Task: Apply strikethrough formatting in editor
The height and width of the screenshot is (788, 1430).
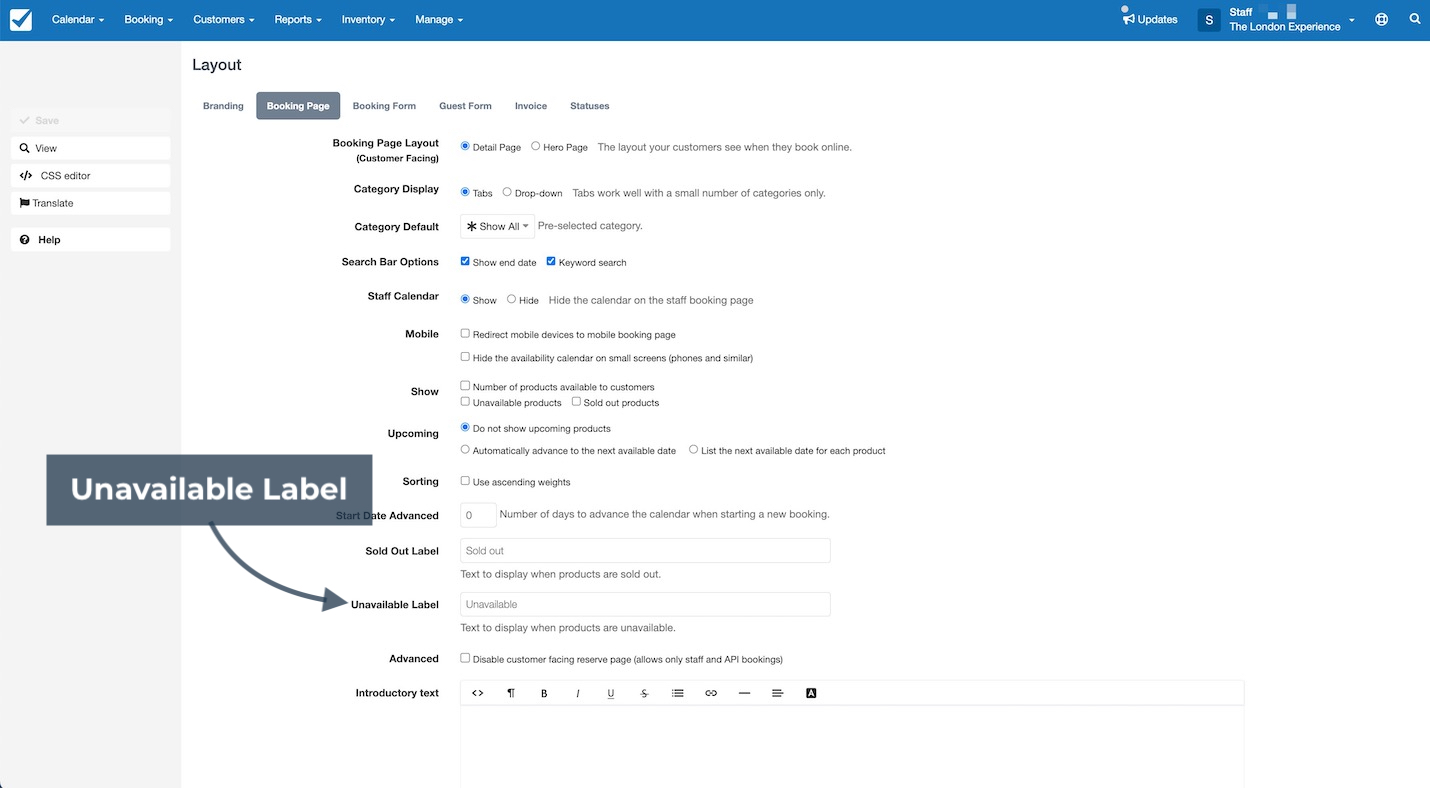Action: [x=644, y=693]
